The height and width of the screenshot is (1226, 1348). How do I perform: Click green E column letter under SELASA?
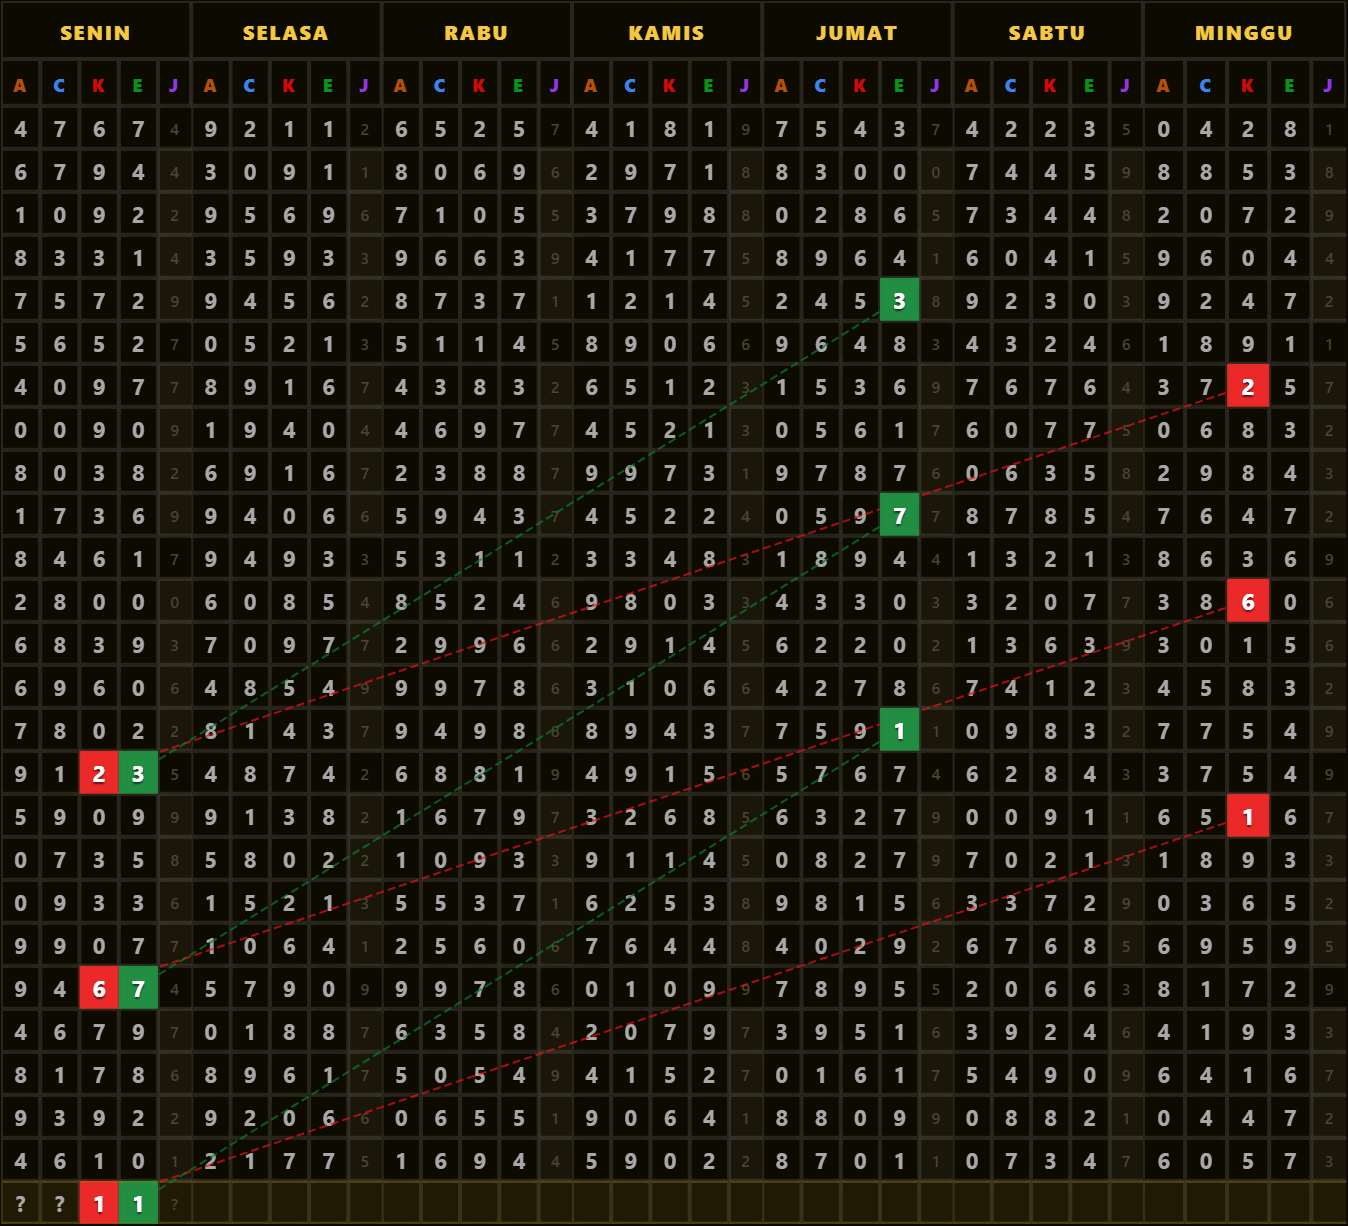tap(328, 86)
